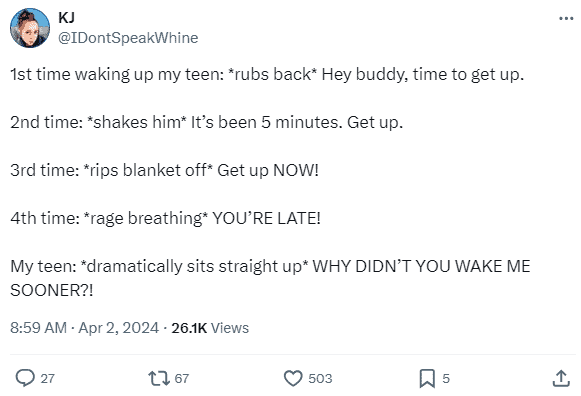Click the '4th time: rage breathing' line
Viewport: 581px width, 396px height.
pos(165,218)
